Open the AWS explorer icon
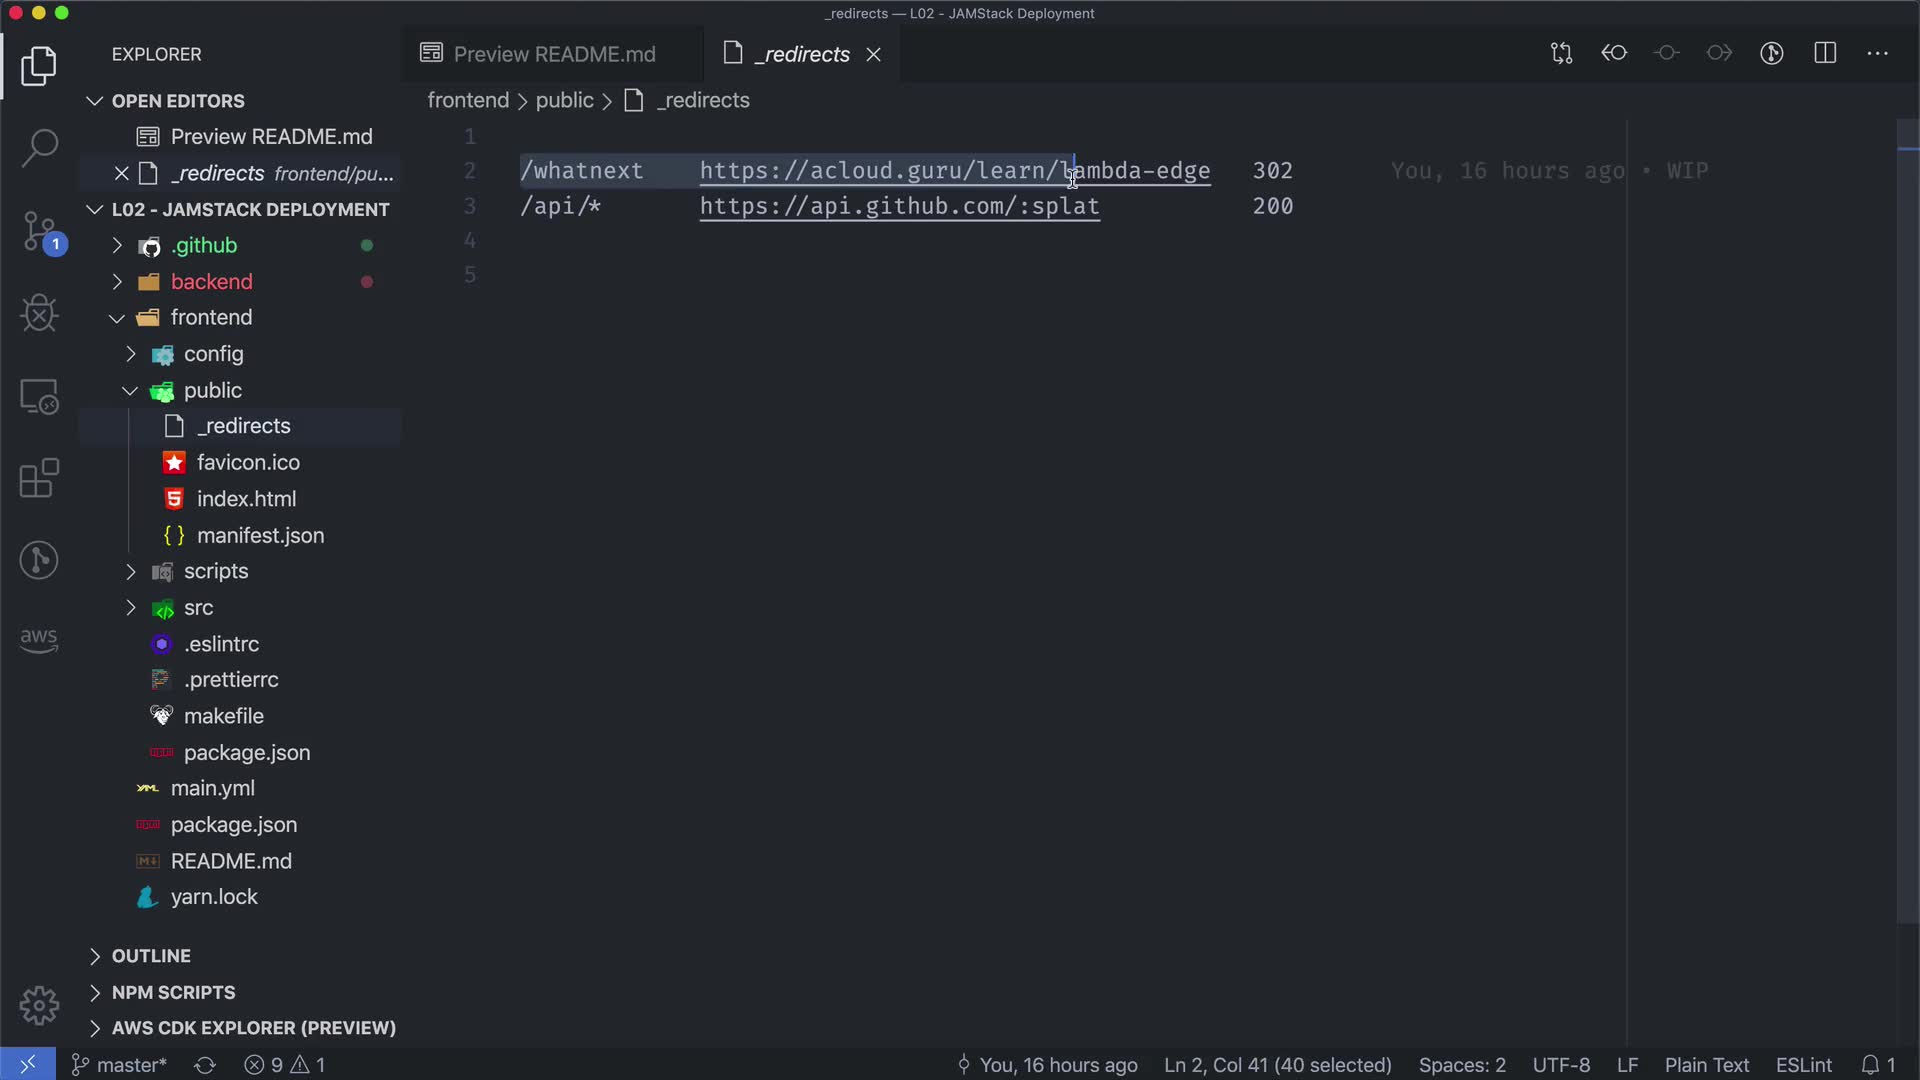Viewport: 1920px width, 1080px height. click(39, 639)
